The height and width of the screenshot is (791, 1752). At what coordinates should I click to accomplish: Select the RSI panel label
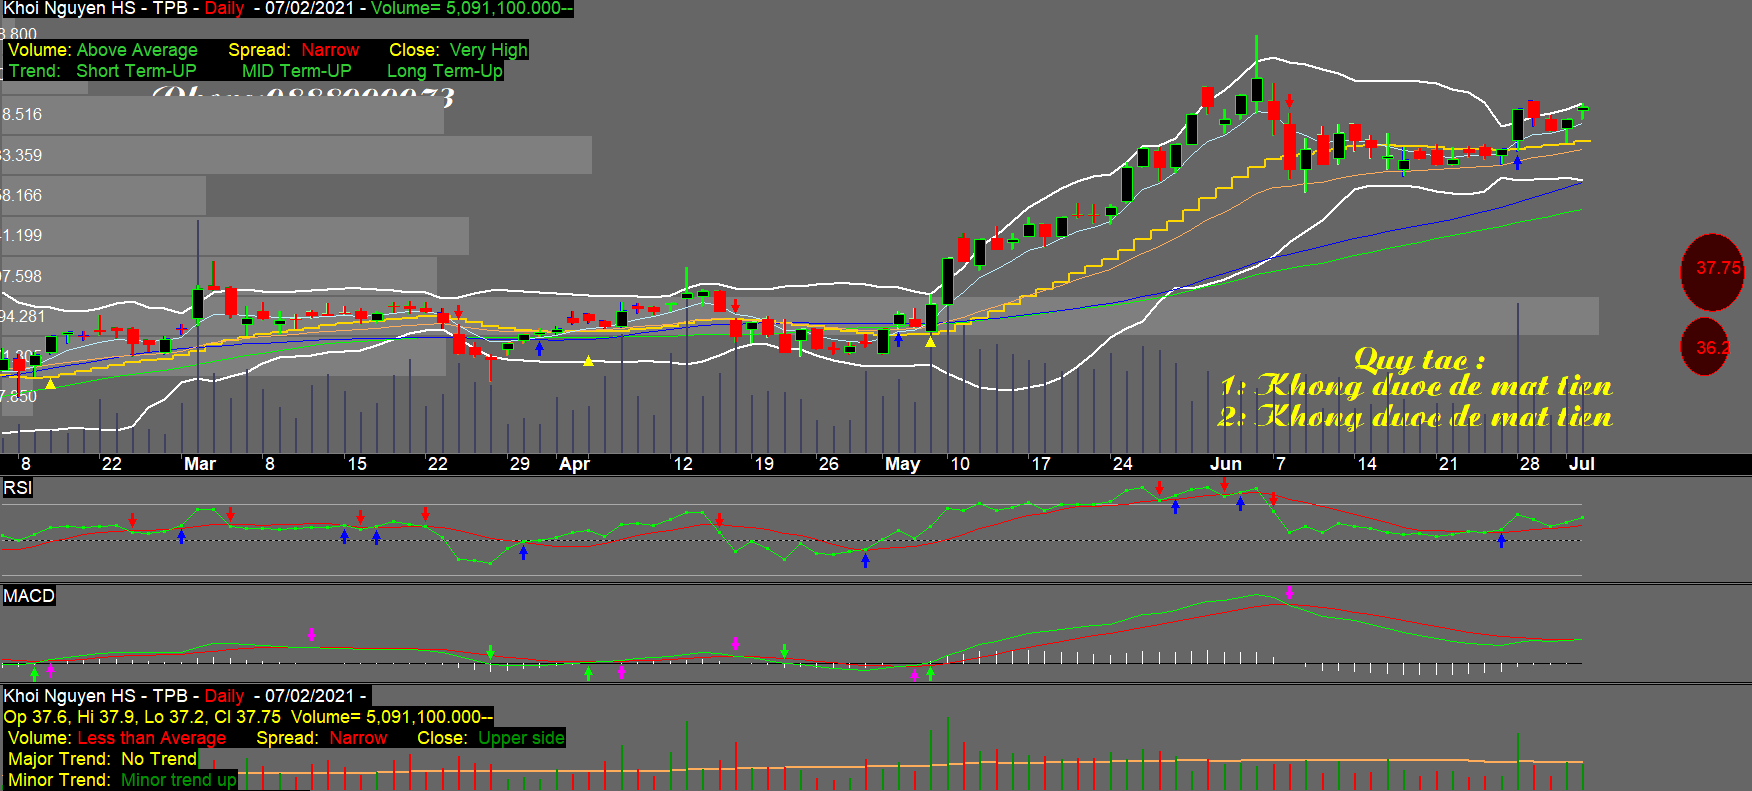click(x=18, y=488)
